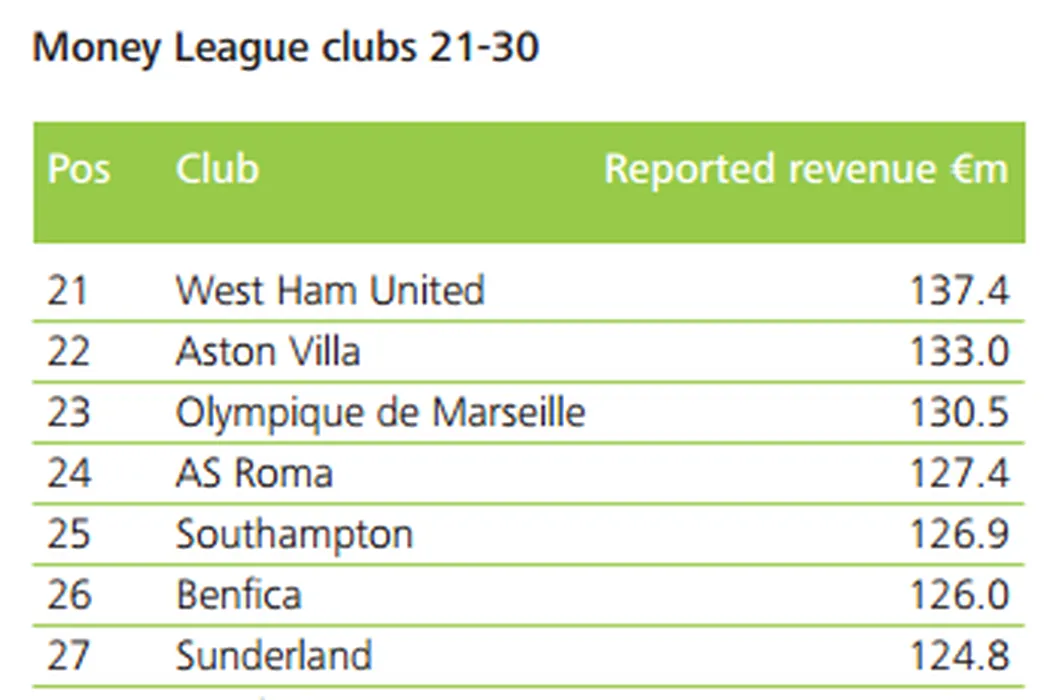Click West Ham United's revenue value 137.4
This screenshot has height=700, width=1050.
tap(959, 291)
